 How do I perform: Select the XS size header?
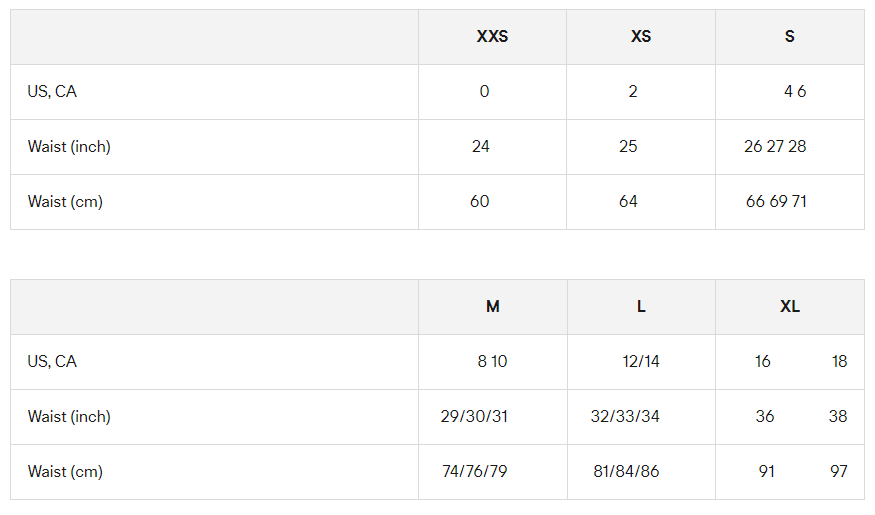point(641,37)
